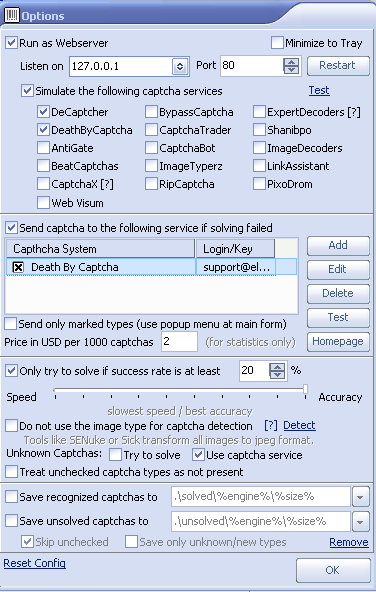The height and width of the screenshot is (592, 376).
Task: Expand the solved captchas path dropdown
Action: 361,497
